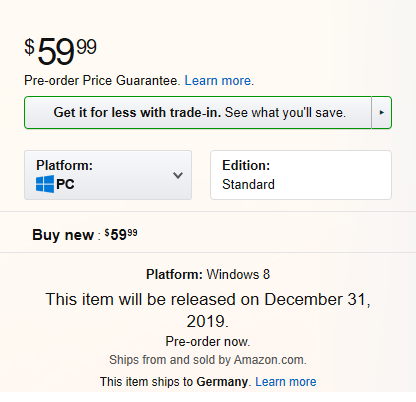416x402 pixels.
Task: Click the Platform: Windows 8 line
Action: (208, 274)
